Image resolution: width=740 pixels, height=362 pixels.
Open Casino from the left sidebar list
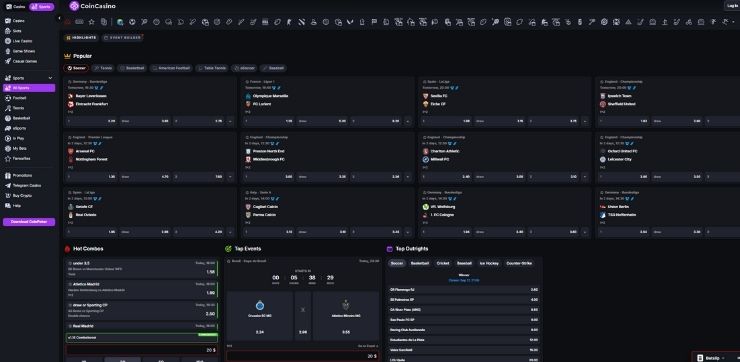pos(19,21)
